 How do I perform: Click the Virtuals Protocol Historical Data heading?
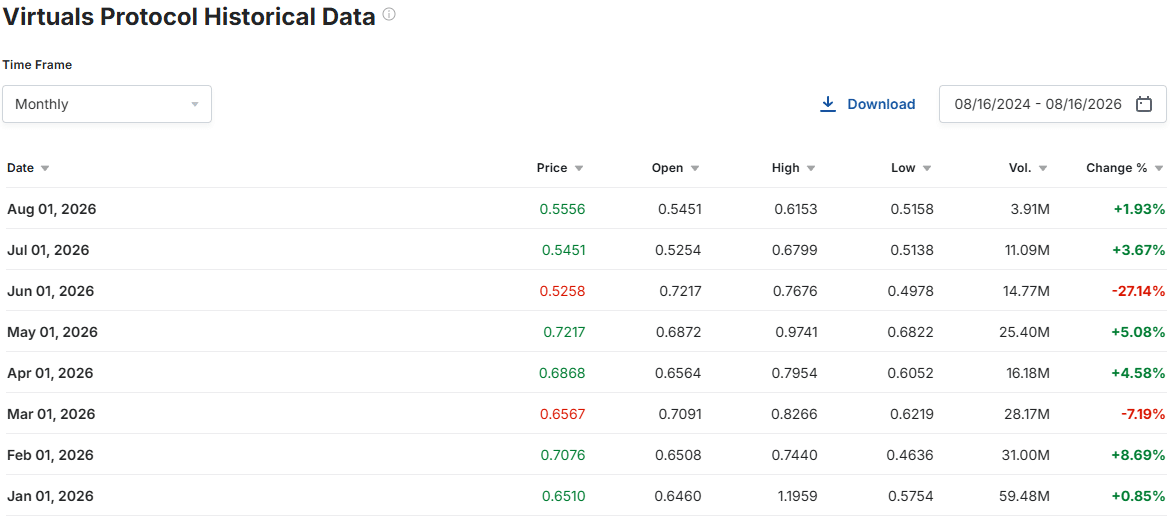189,16
